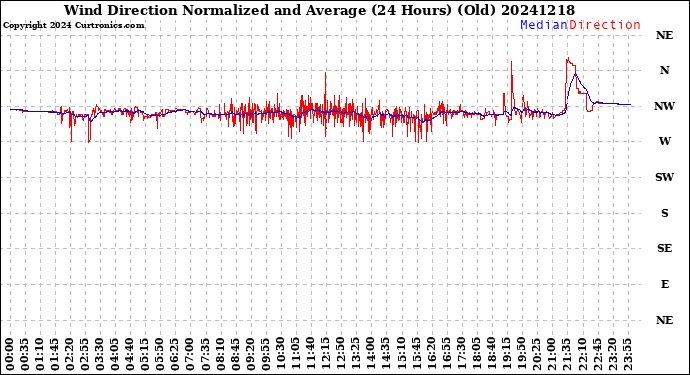Click the 00:35 time label
690x375 pixels.
pos(26,355)
